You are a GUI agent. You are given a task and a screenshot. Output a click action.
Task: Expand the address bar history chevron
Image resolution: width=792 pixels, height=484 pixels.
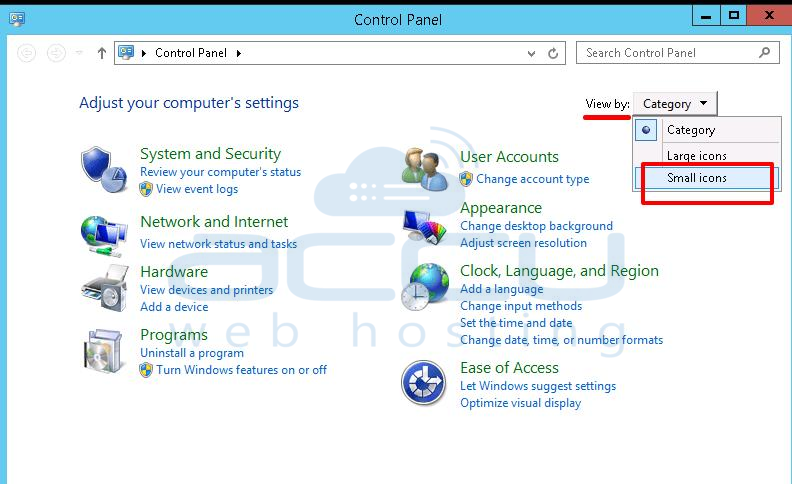[531, 54]
